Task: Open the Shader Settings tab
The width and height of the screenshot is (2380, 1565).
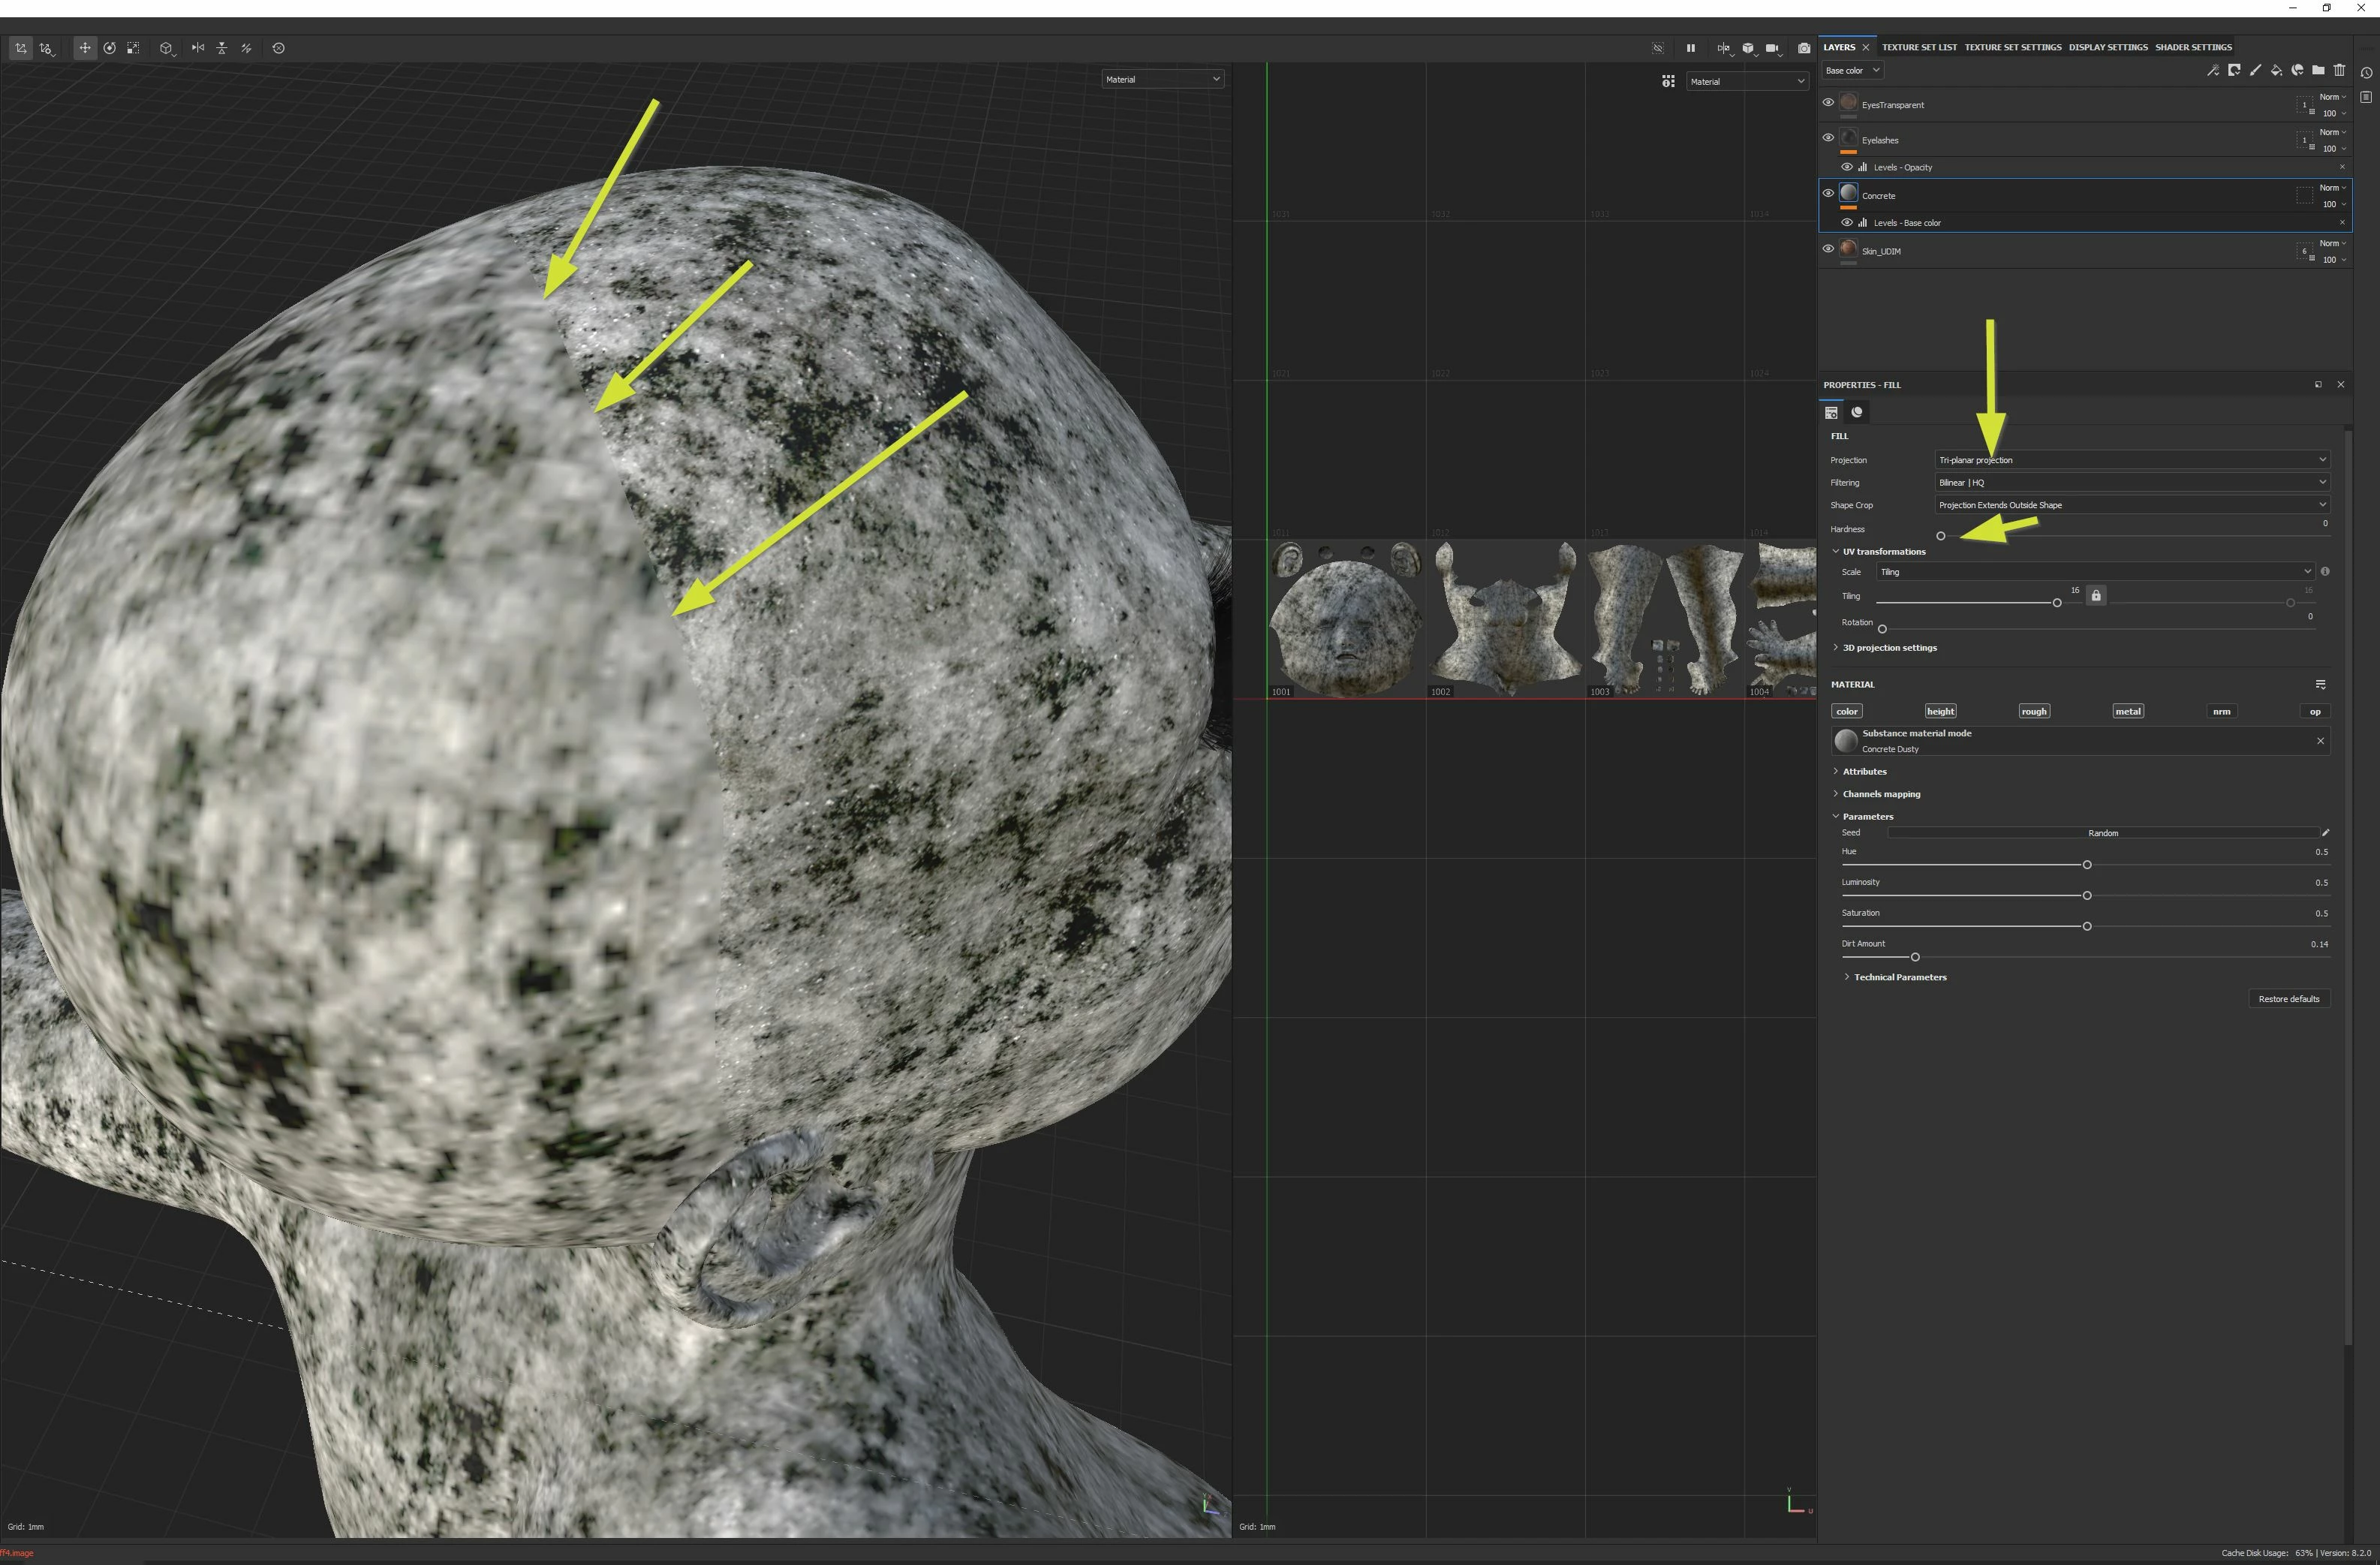Action: coord(2193,47)
